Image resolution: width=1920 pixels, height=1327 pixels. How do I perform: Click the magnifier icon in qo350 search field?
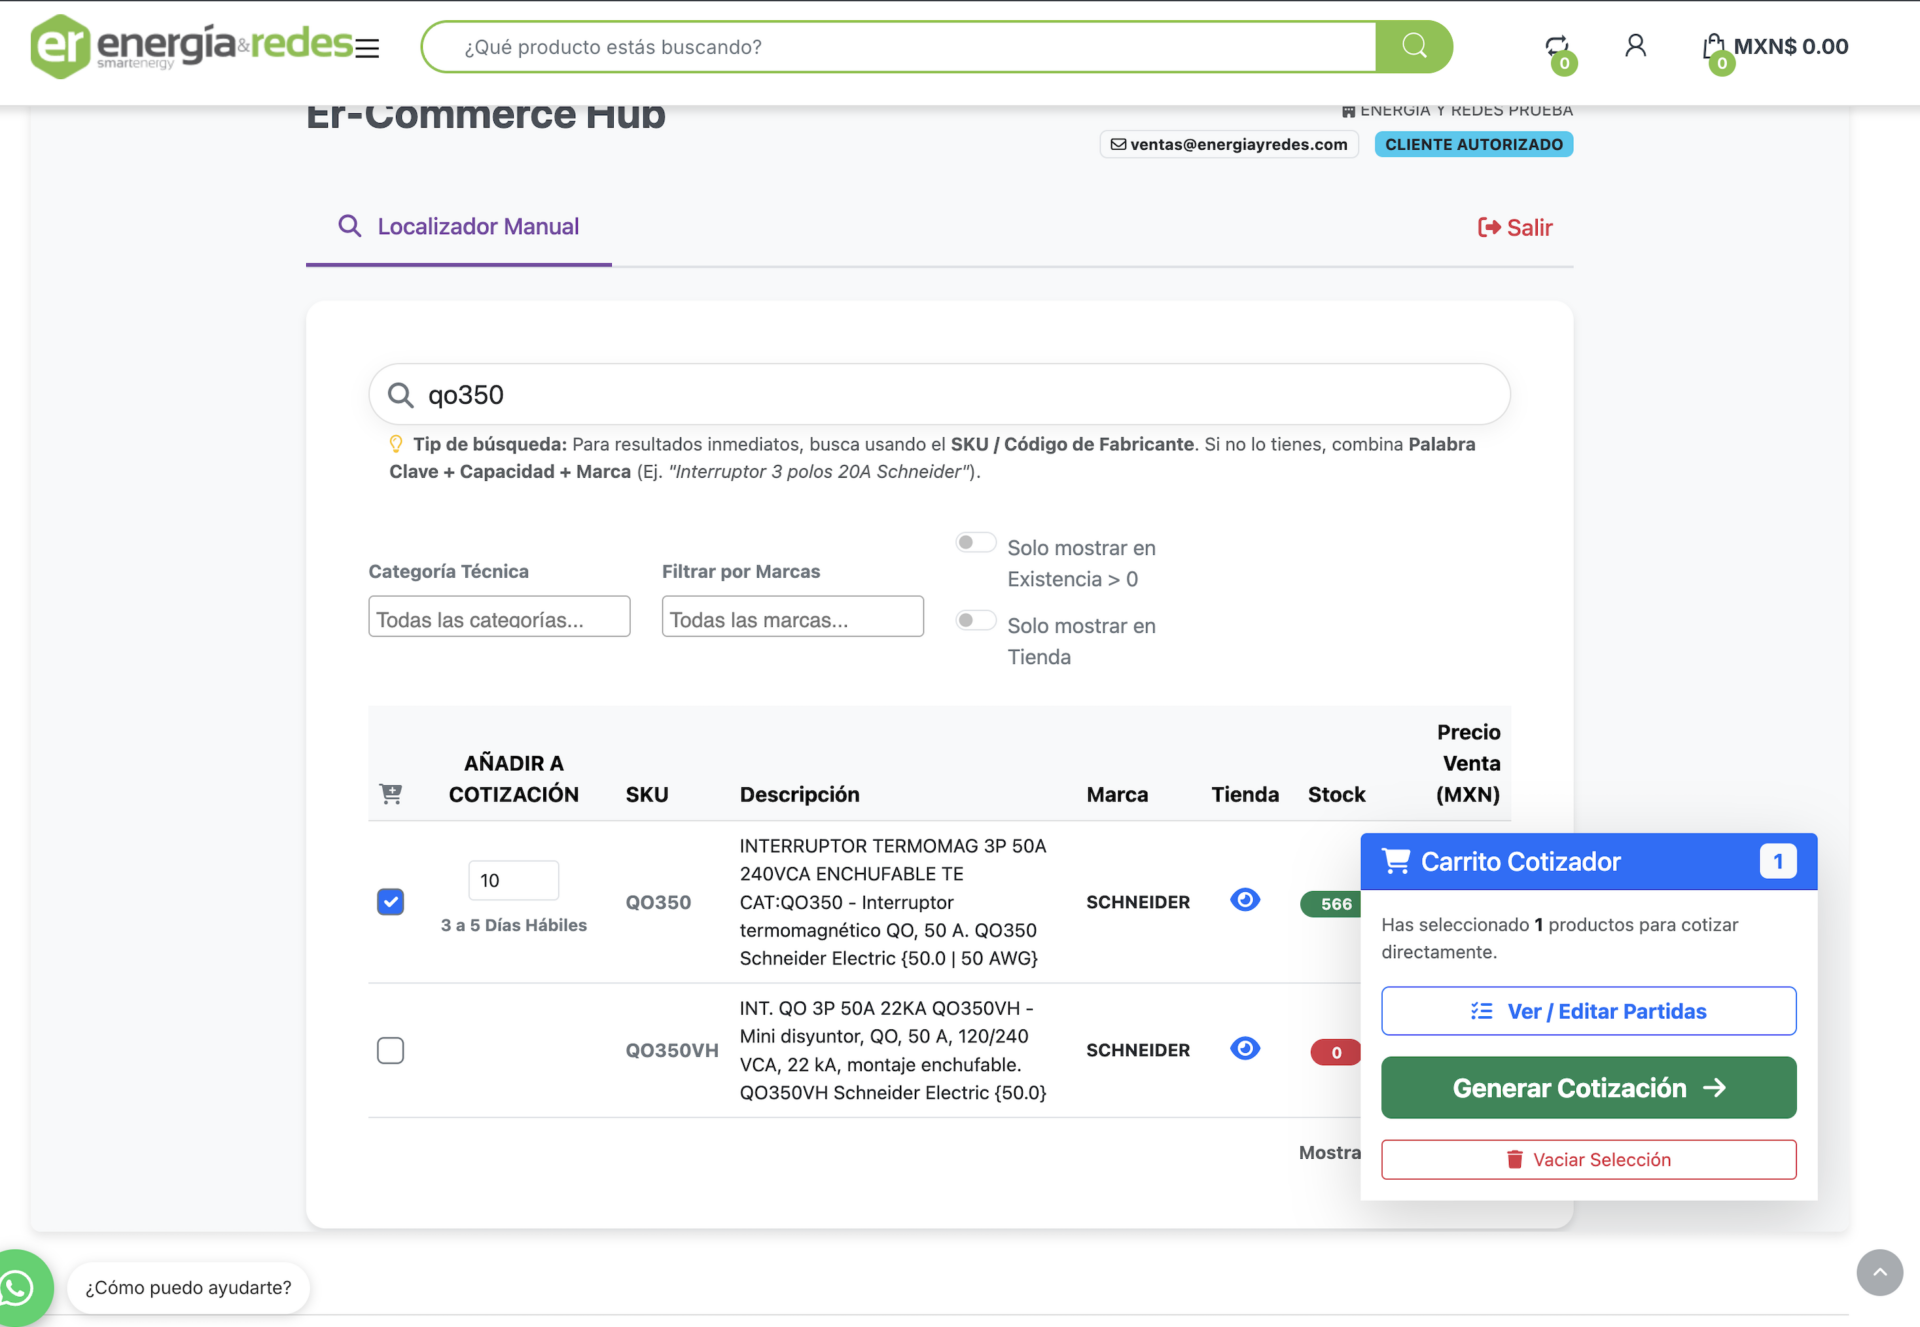pyautogui.click(x=401, y=395)
